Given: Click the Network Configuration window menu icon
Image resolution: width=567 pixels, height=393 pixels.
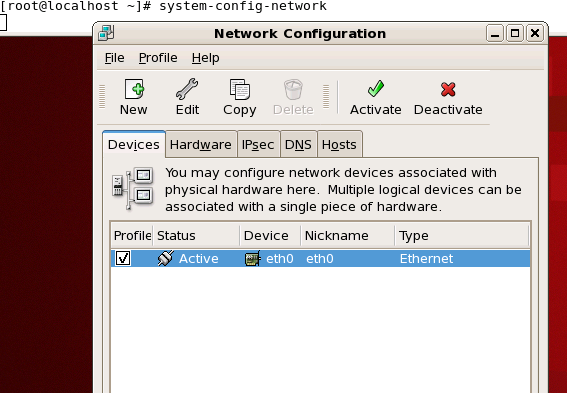Looking at the screenshot, I should pyautogui.click(x=106, y=33).
